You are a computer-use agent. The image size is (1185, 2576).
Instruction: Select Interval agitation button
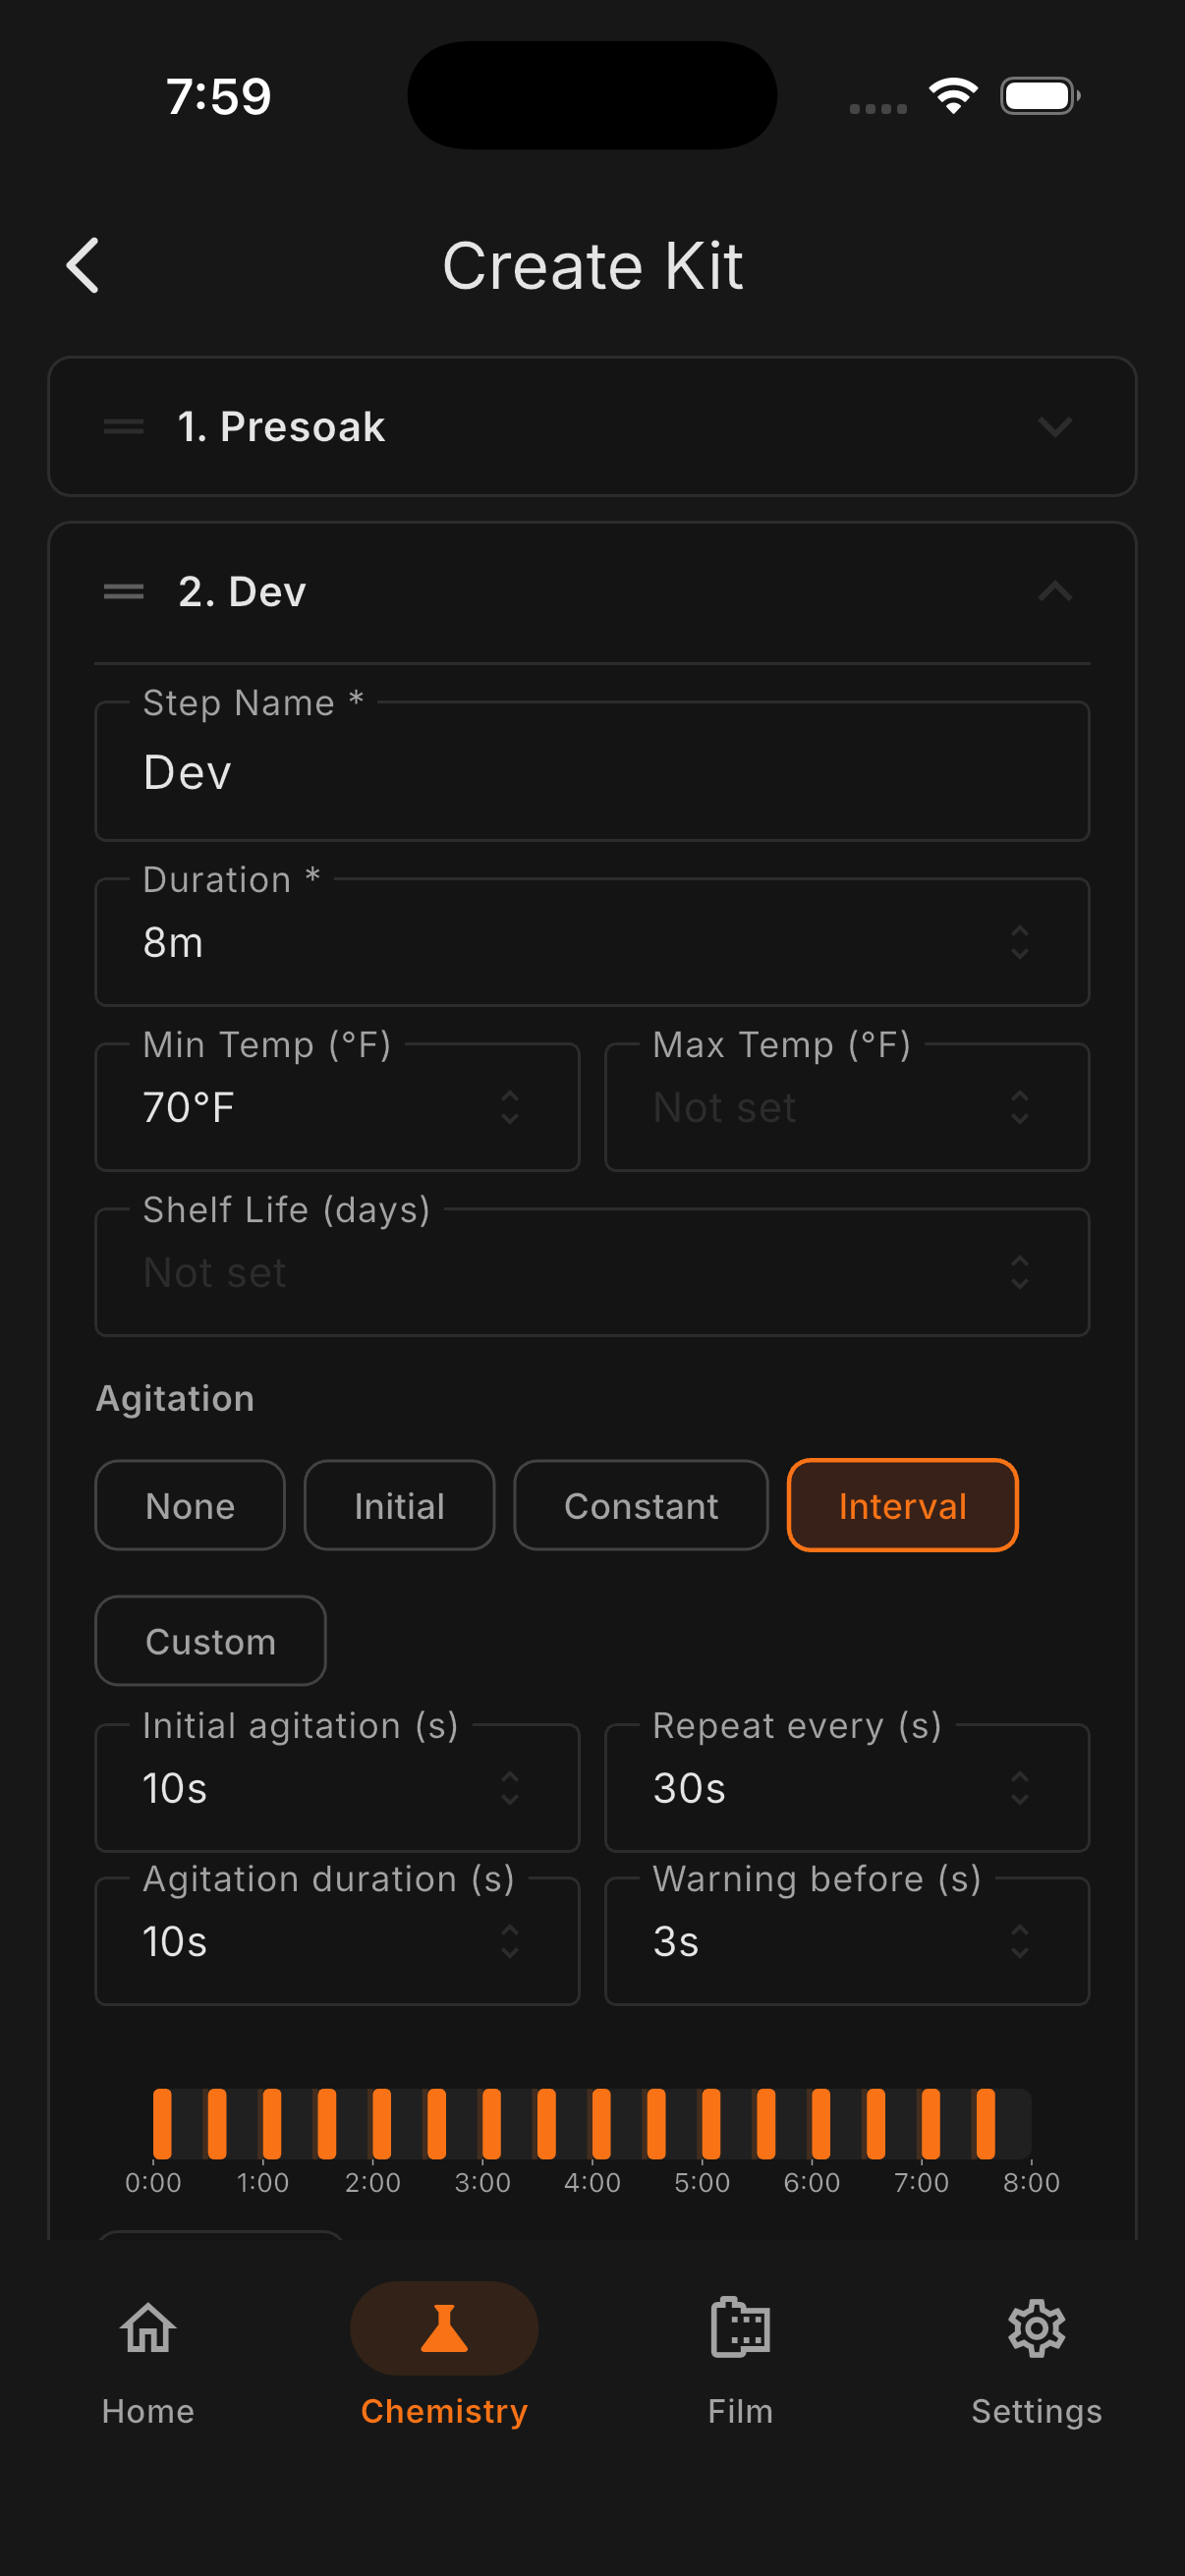coord(902,1505)
